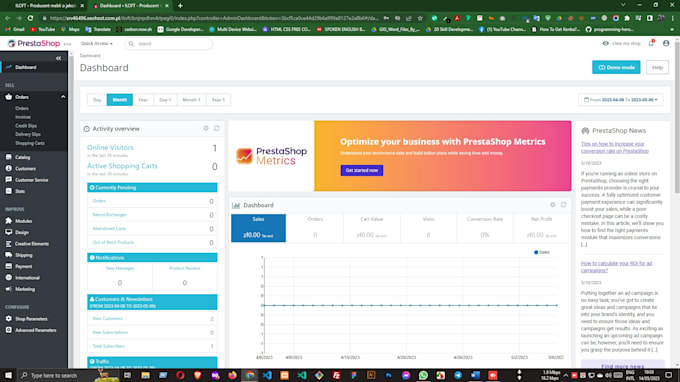Refresh the Activity overview panel
This screenshot has height=382, width=680.
pyautogui.click(x=217, y=128)
